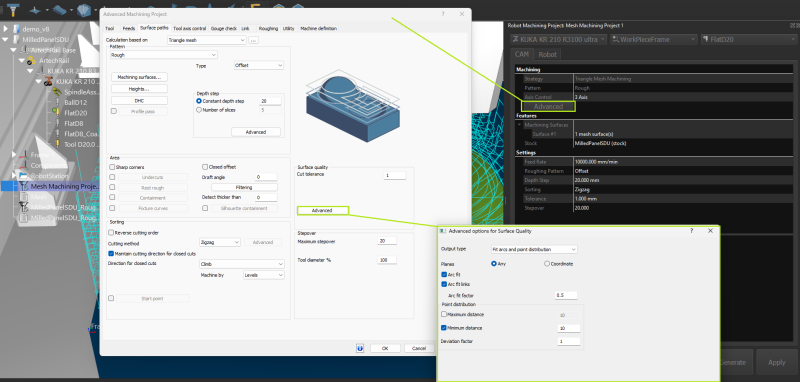Open the Type Offset dropdown

(259, 65)
